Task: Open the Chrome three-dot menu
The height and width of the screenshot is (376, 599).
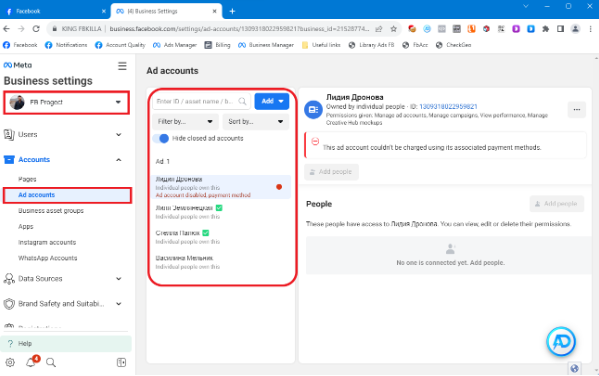Action: coord(591,29)
